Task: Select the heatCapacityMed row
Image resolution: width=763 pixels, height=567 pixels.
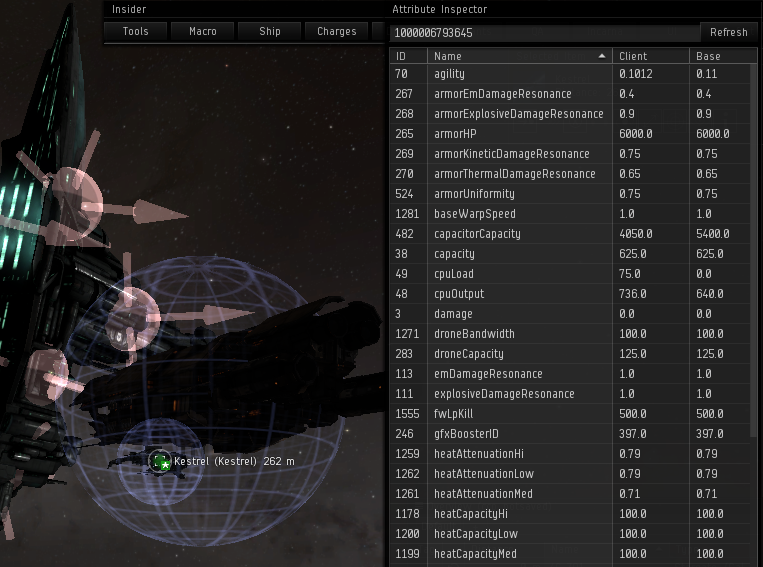Action: click(x=570, y=553)
